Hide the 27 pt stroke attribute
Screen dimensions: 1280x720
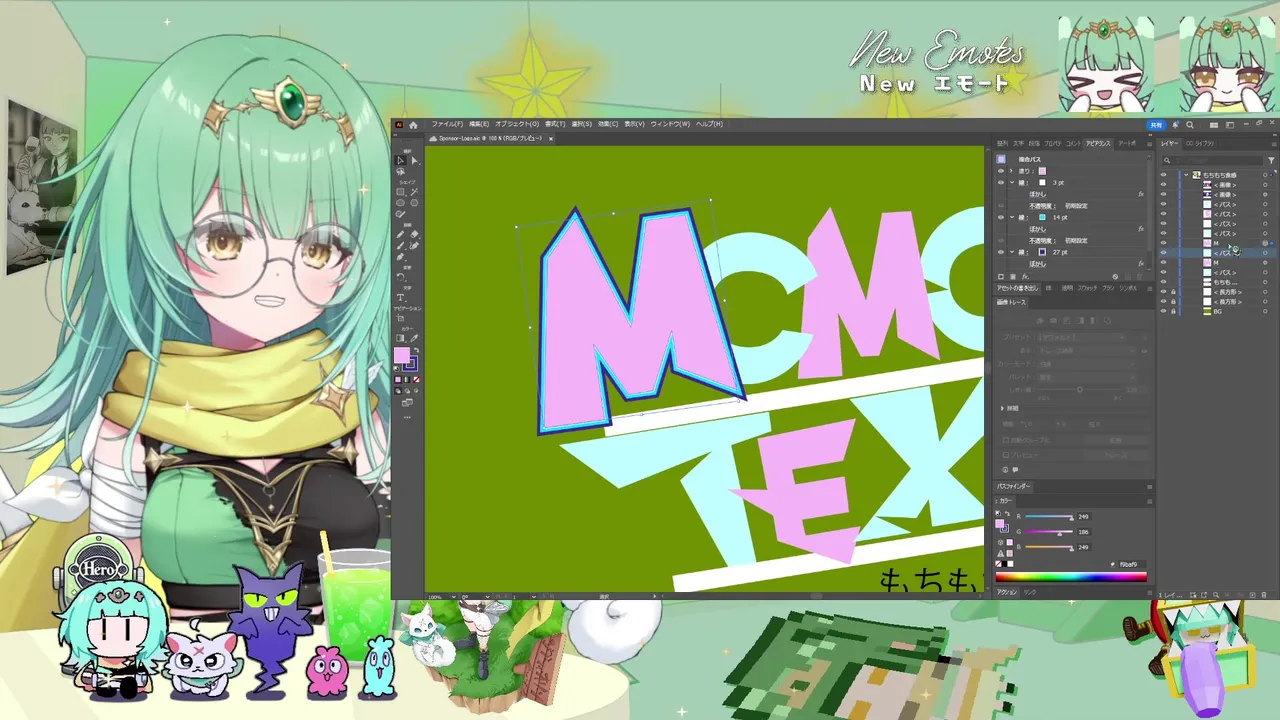(x=1001, y=252)
